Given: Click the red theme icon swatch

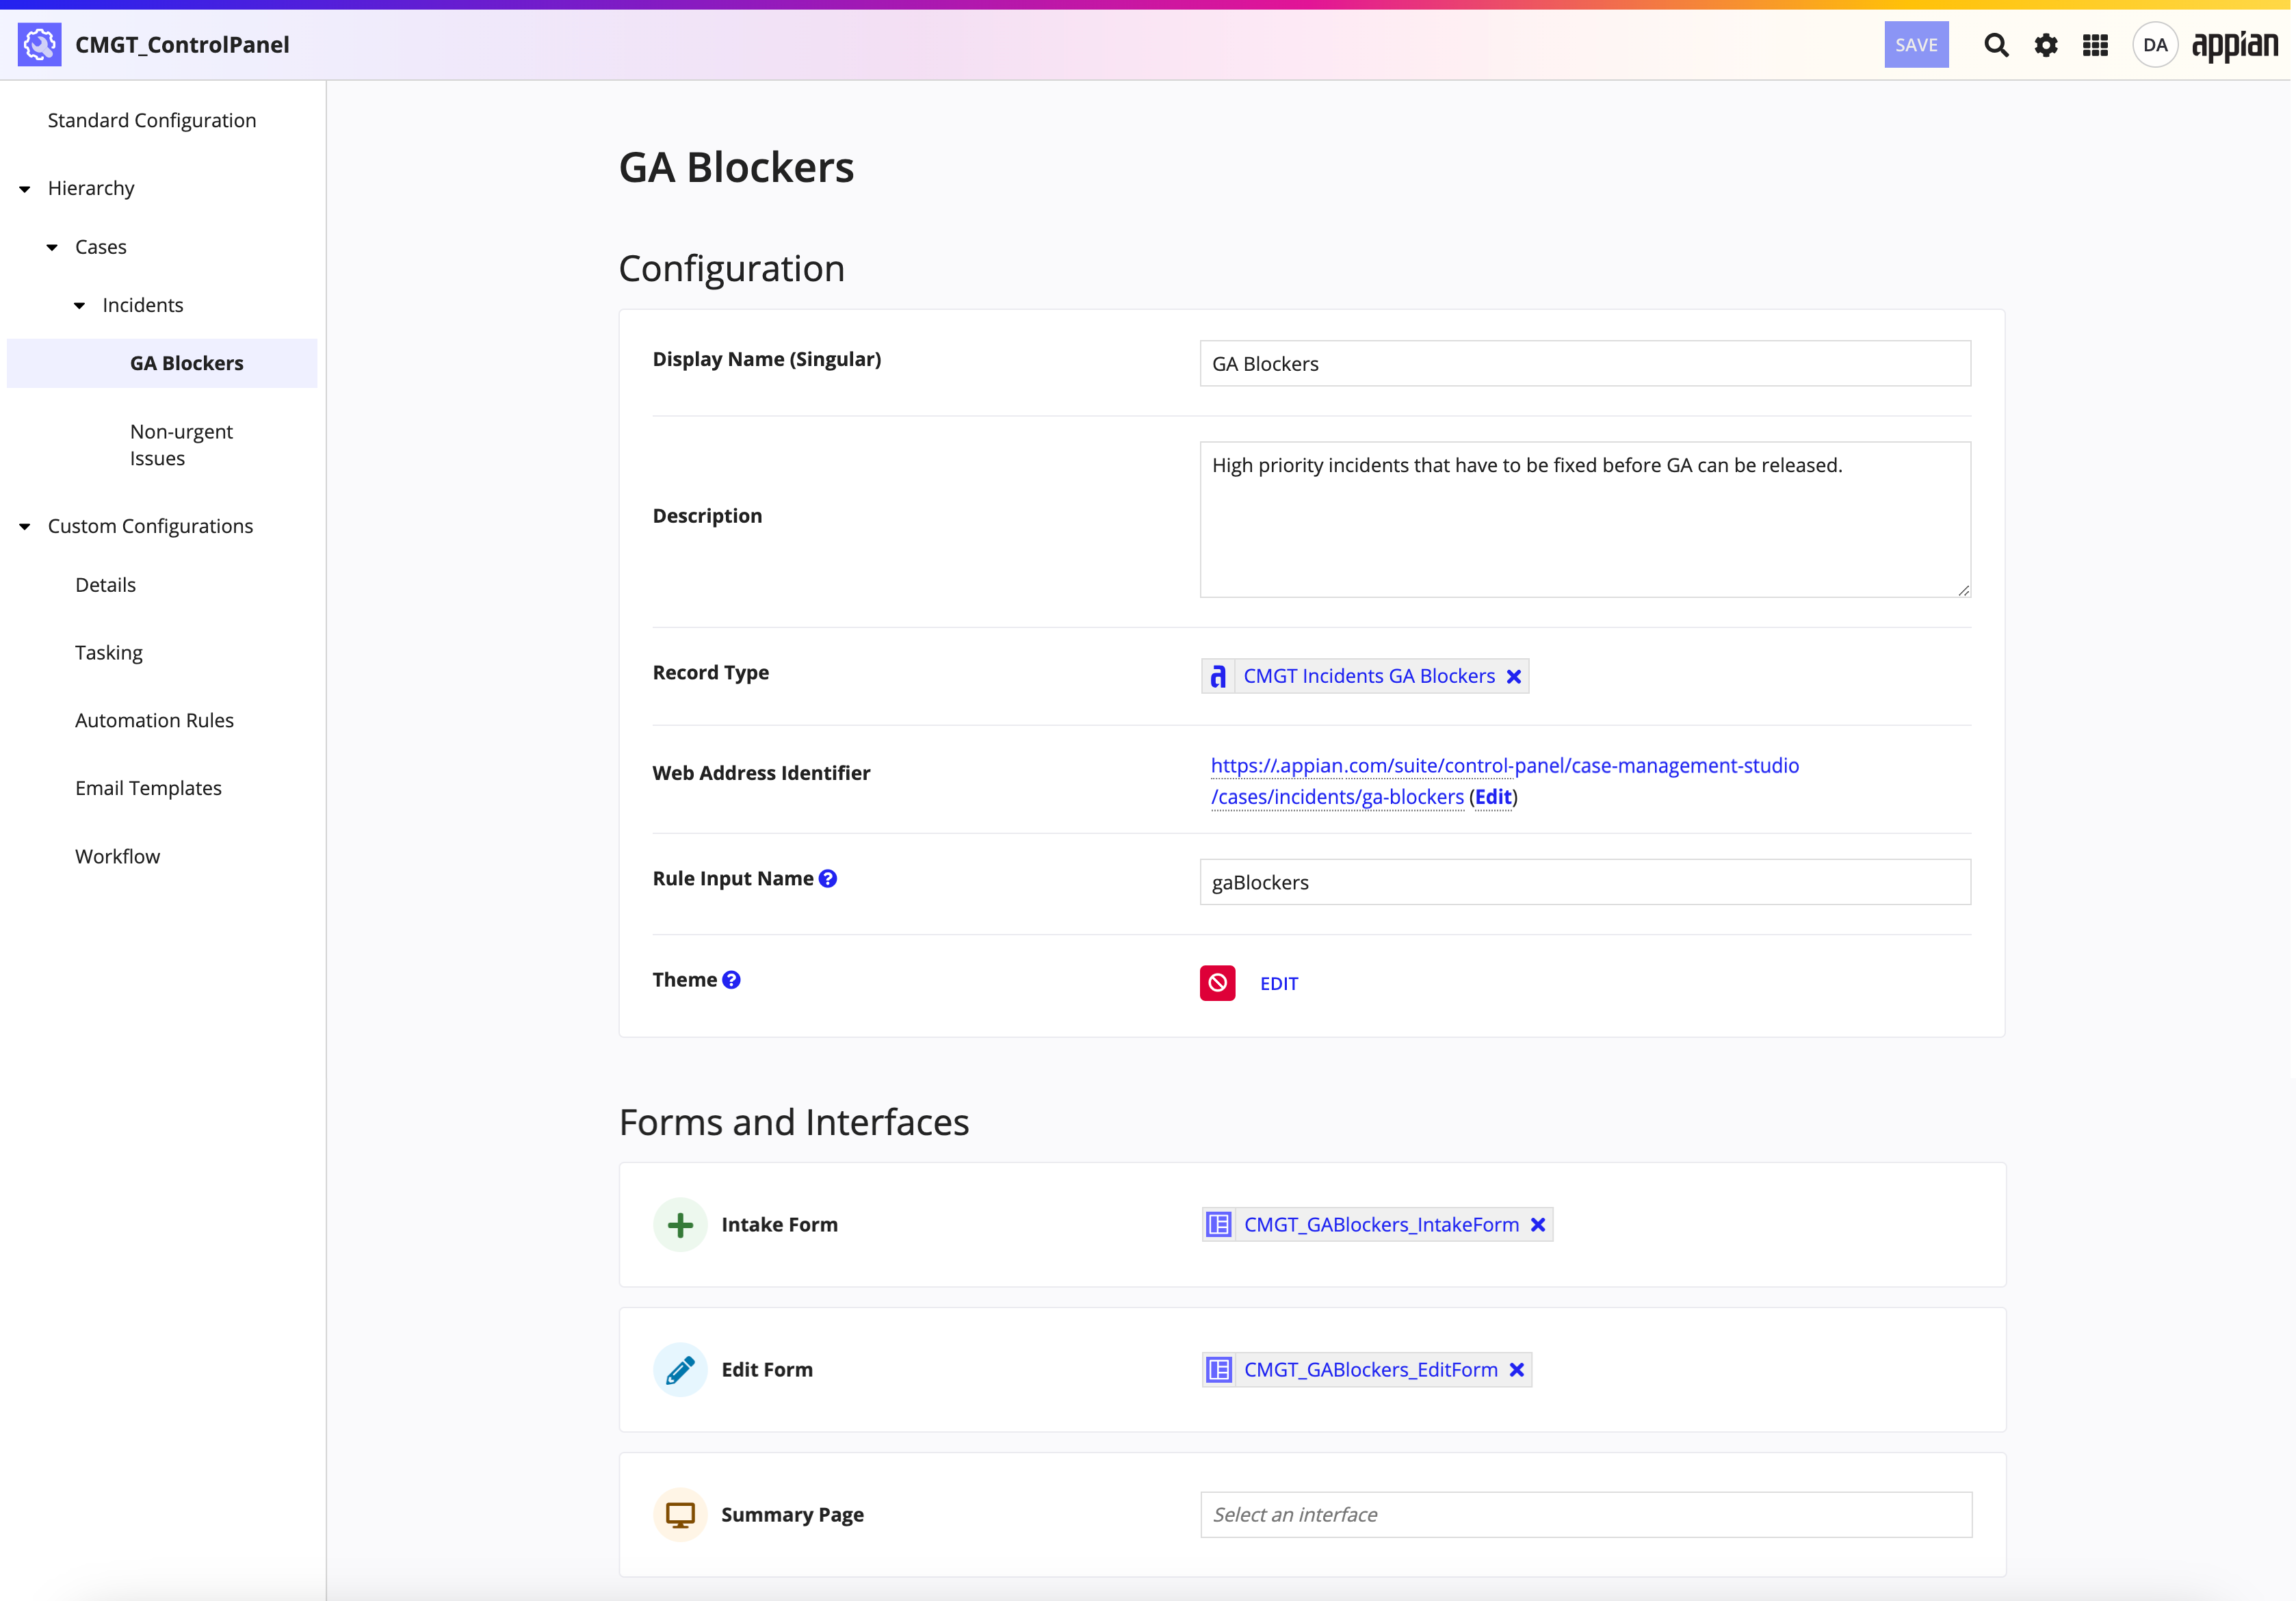Looking at the screenshot, I should click(1218, 983).
